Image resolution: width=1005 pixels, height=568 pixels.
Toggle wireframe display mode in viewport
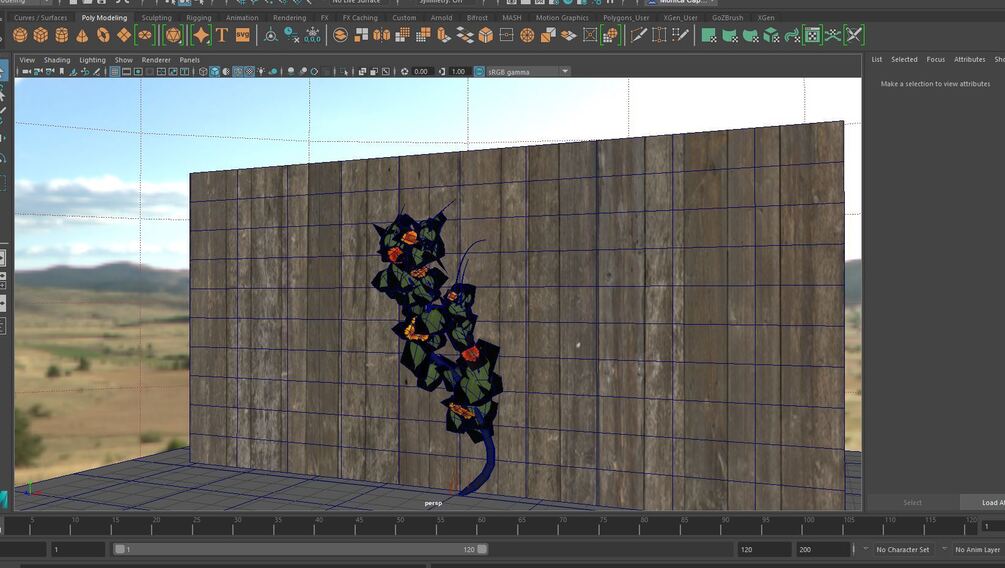click(x=203, y=72)
